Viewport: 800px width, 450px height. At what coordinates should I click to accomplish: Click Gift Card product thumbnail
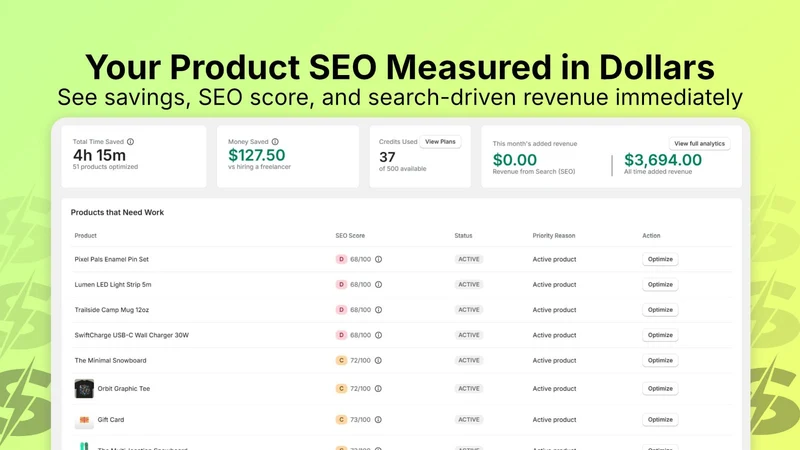[84, 420]
